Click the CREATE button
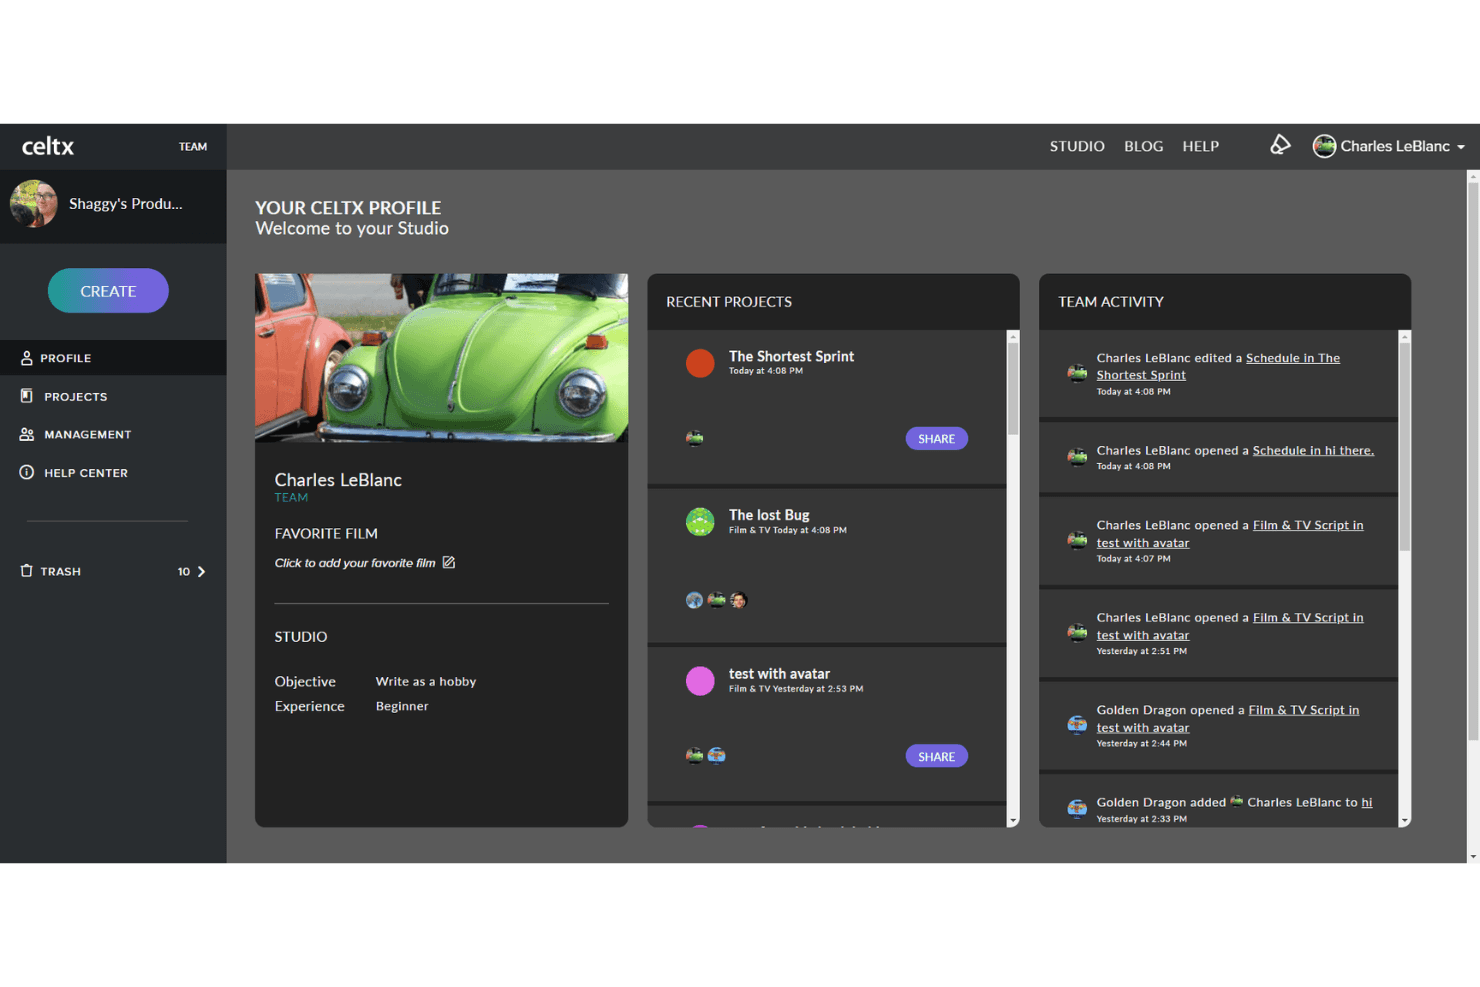 coord(108,291)
